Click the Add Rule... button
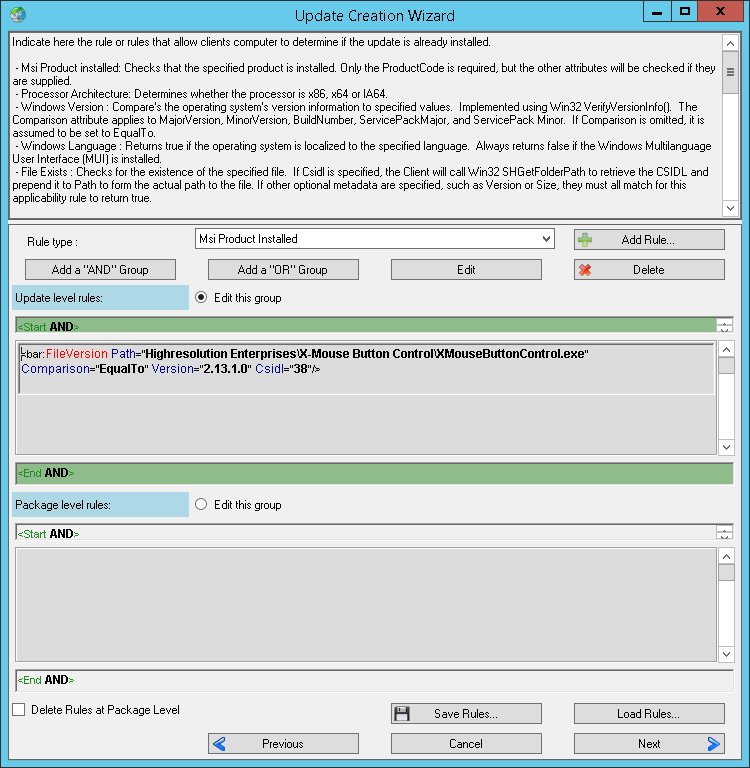750x768 pixels. pyautogui.click(x=649, y=240)
